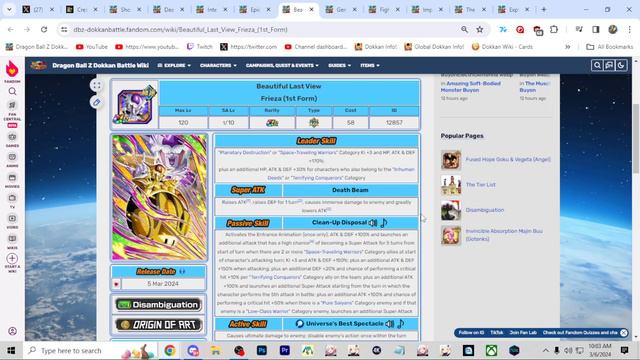
Task: Click the page vertical scrollbar
Action: click(x=636, y=139)
